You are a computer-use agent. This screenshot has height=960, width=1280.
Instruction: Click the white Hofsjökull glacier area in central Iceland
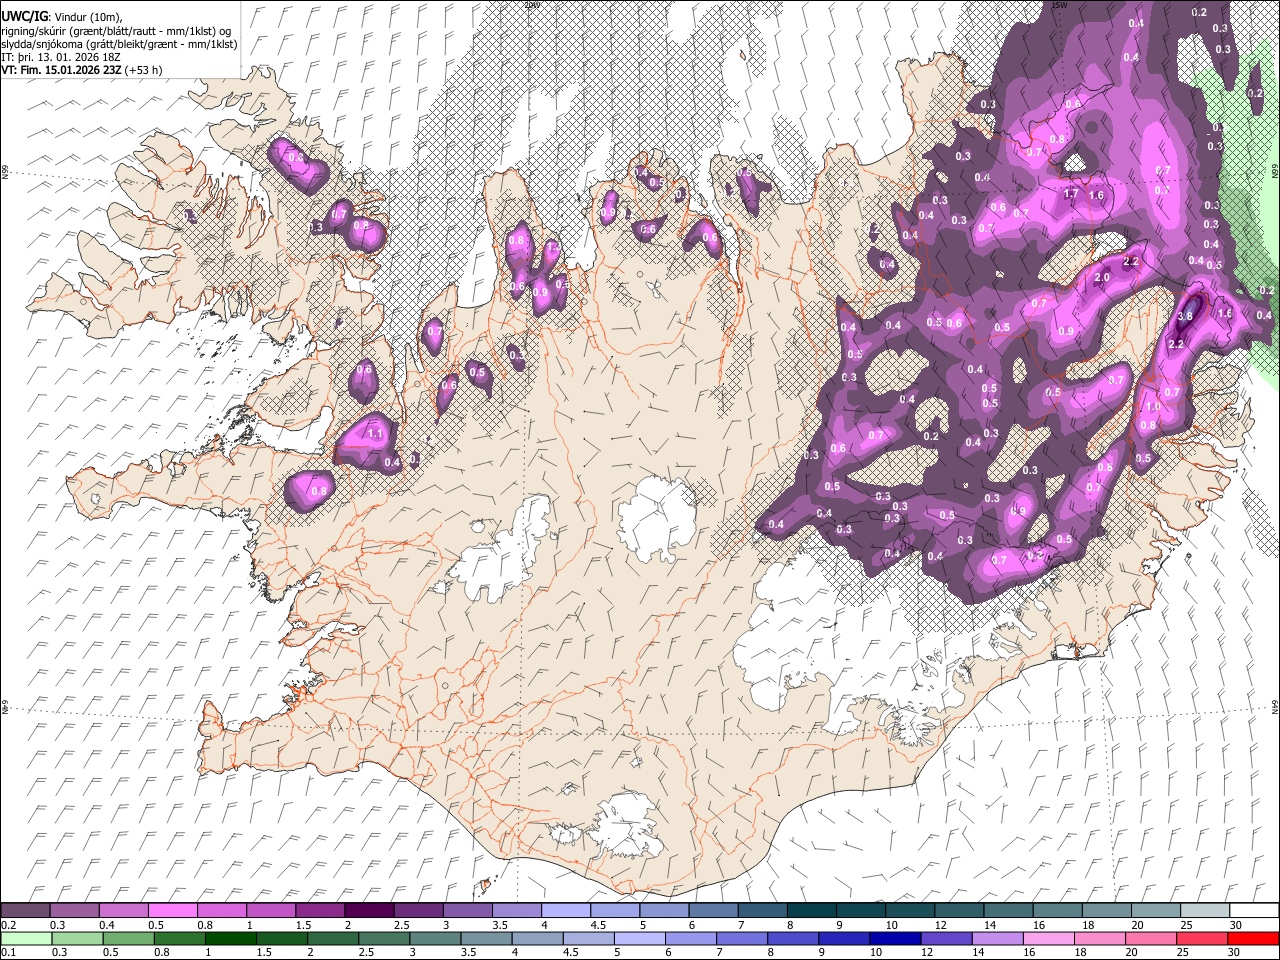coord(657,518)
